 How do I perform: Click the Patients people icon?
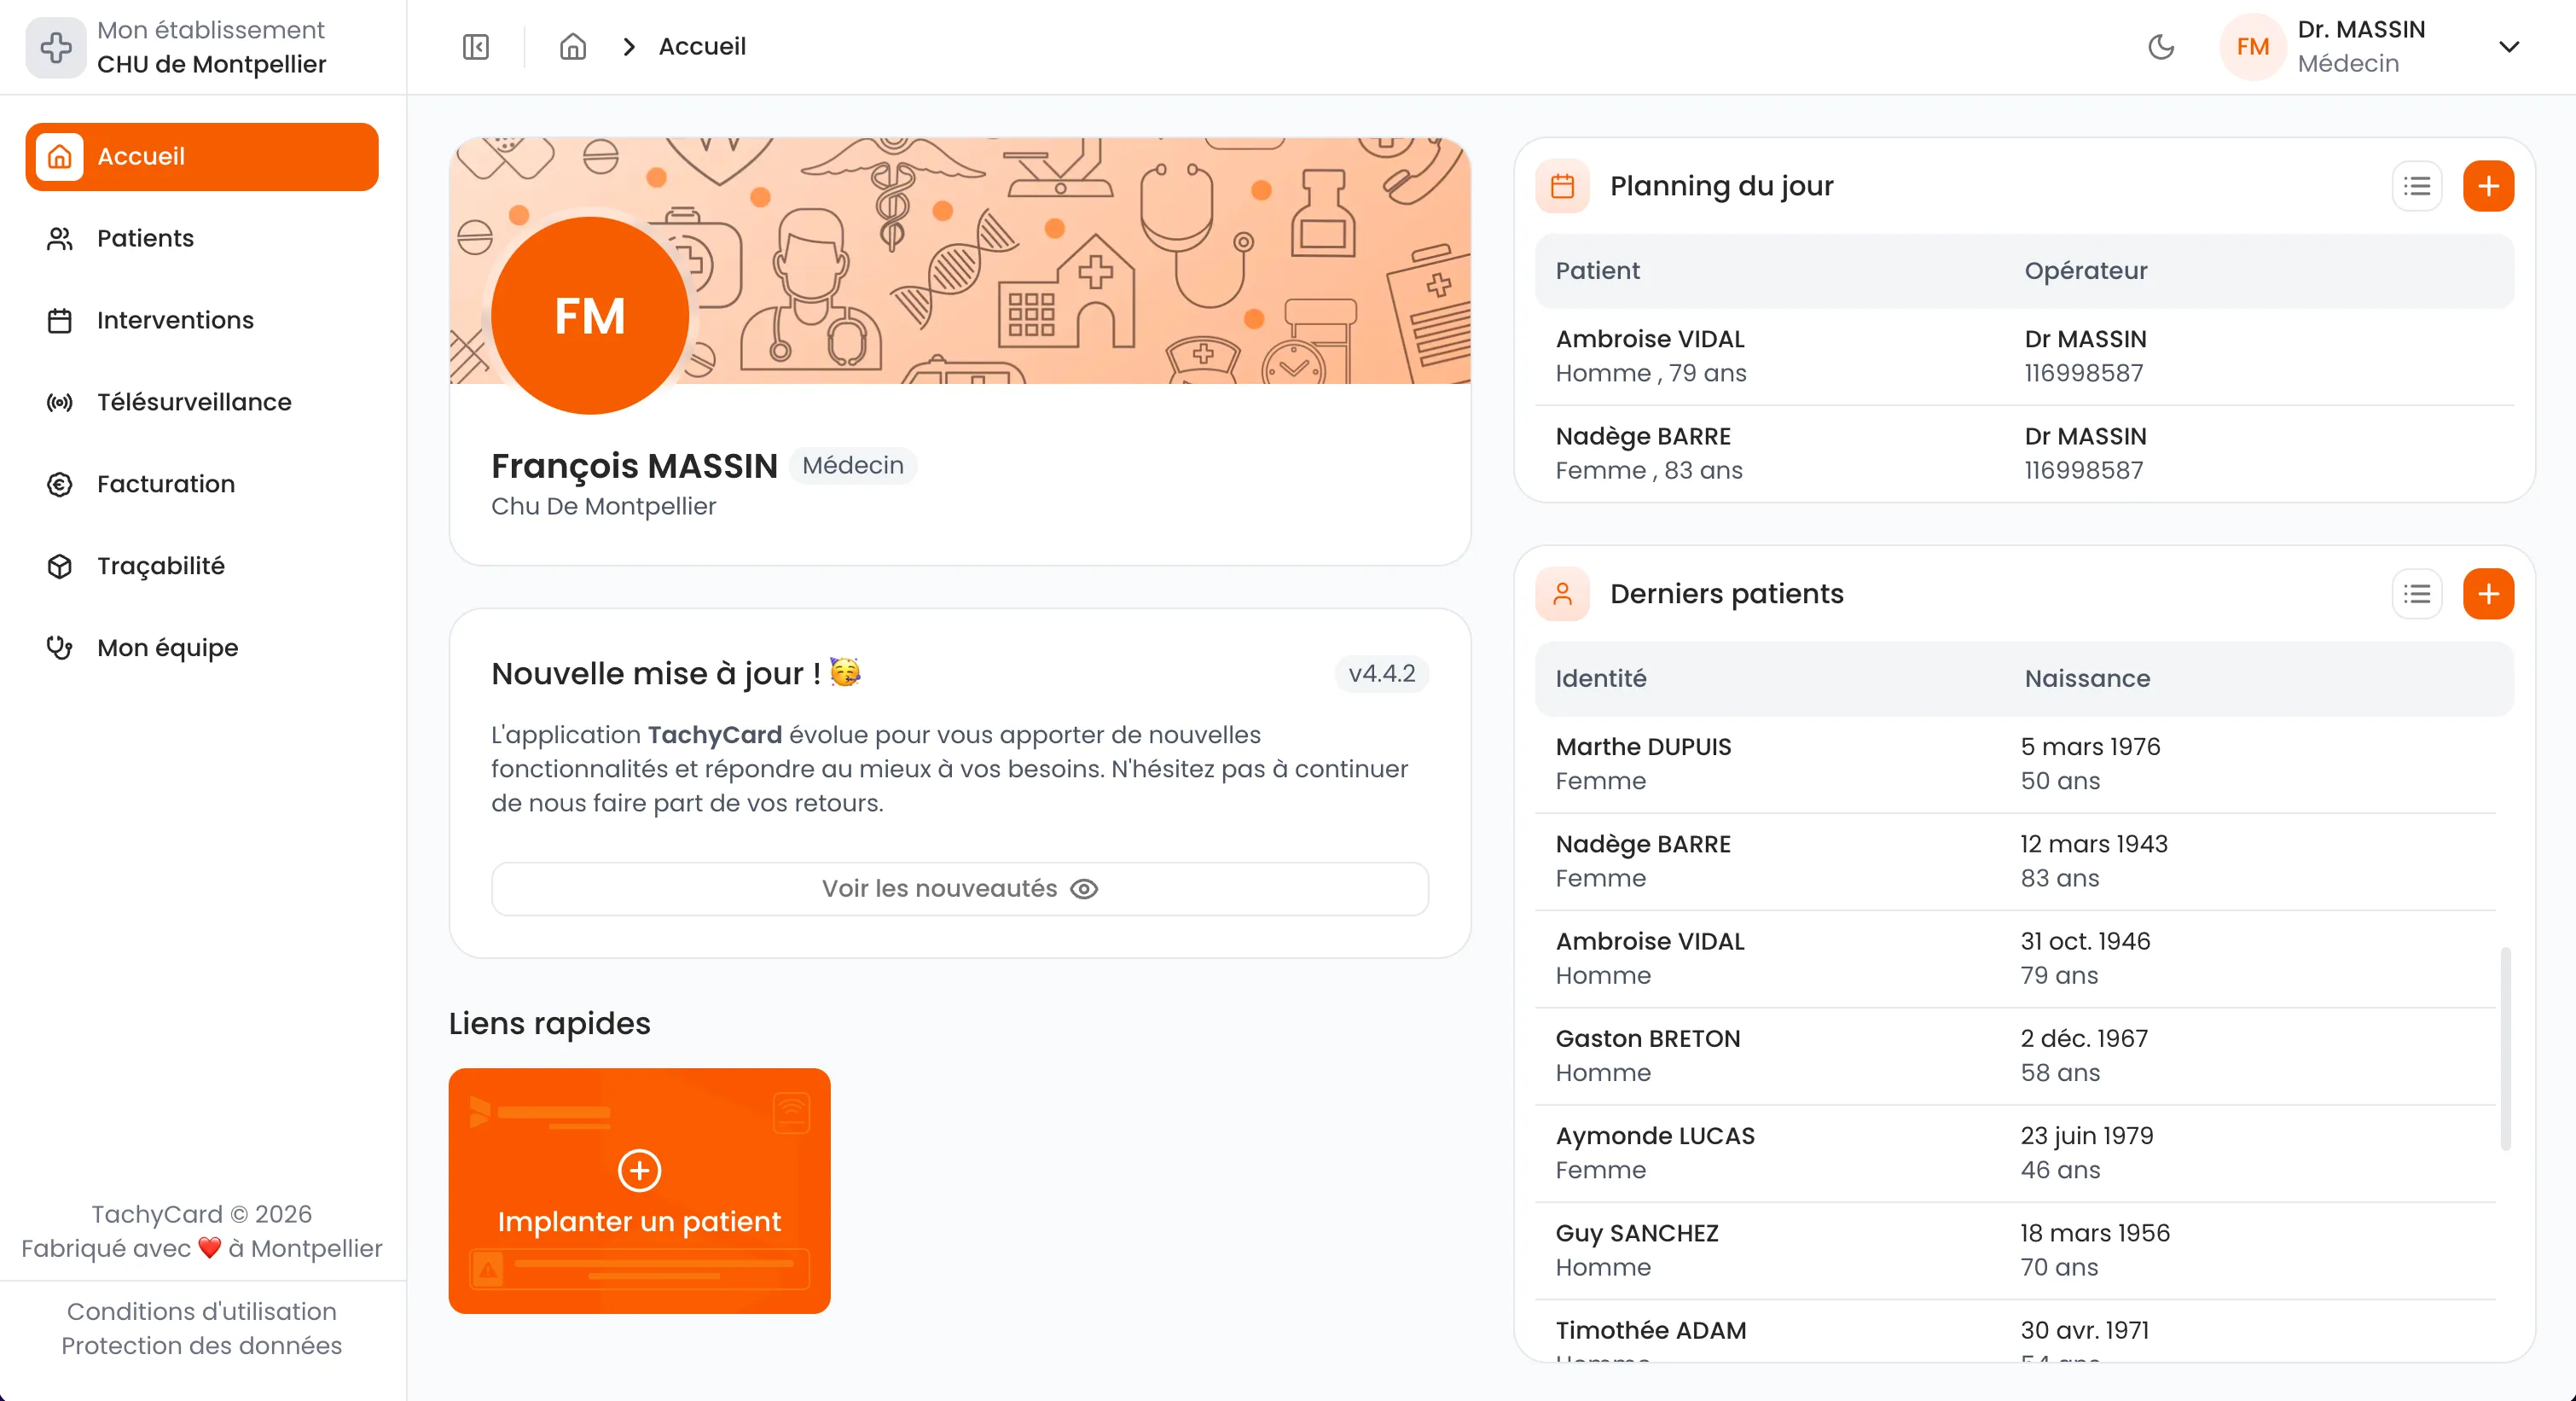click(60, 239)
